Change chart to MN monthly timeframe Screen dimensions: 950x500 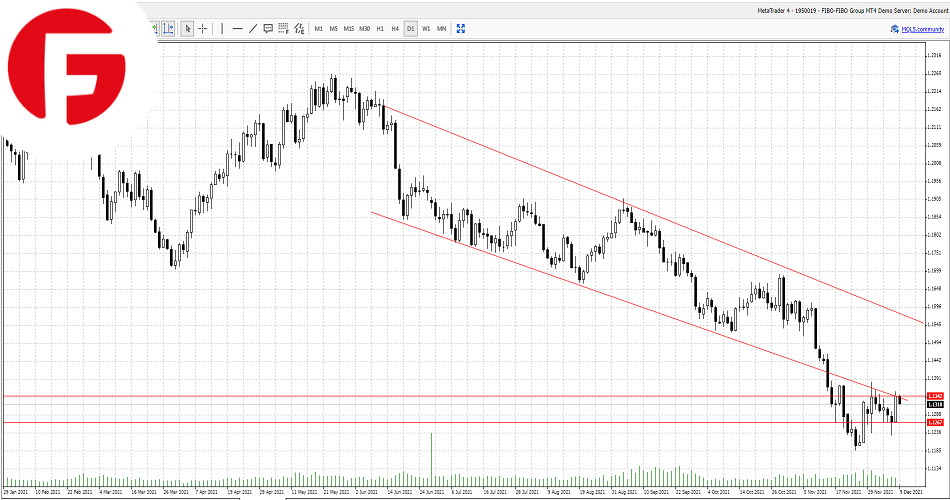point(441,29)
